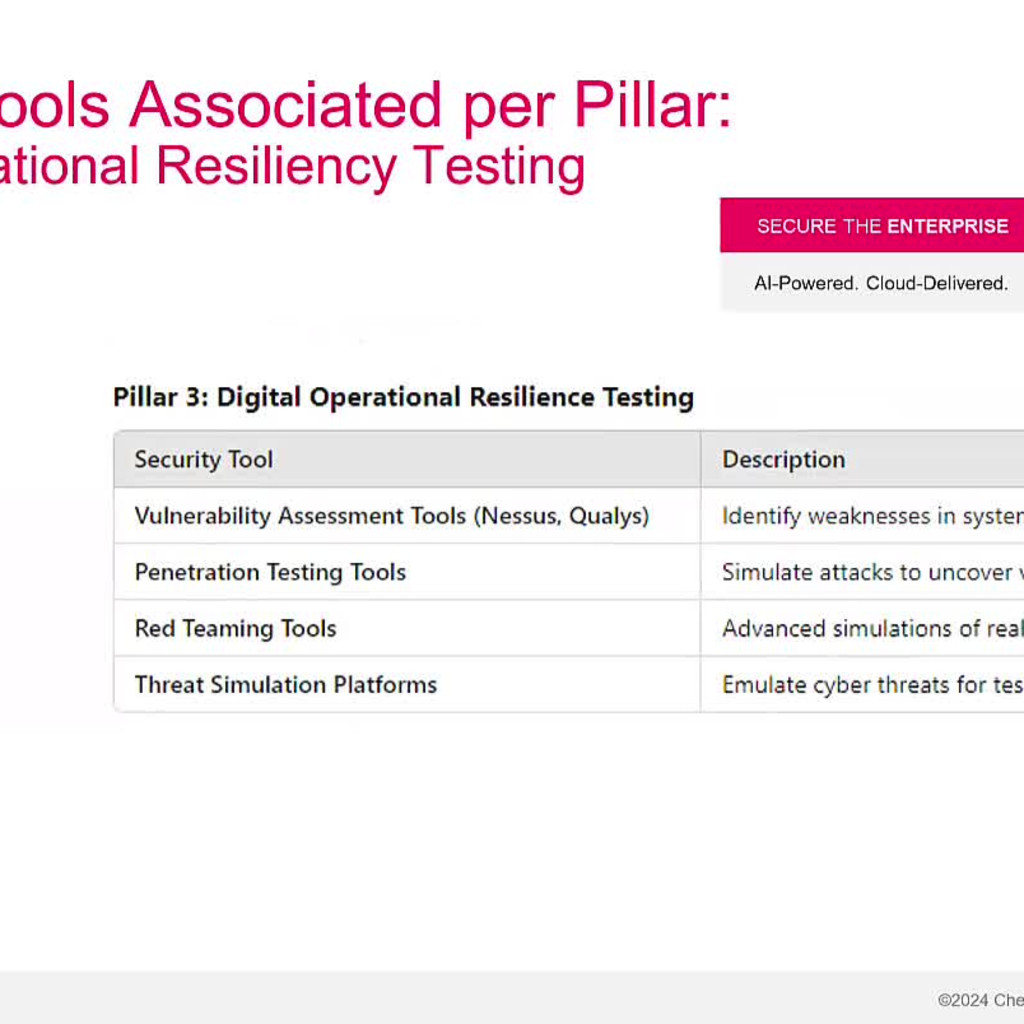Select the 'Pillar 3: Digital Operational Resilience Testing' heading
Viewport: 1024px width, 1024px height.
[x=403, y=397]
